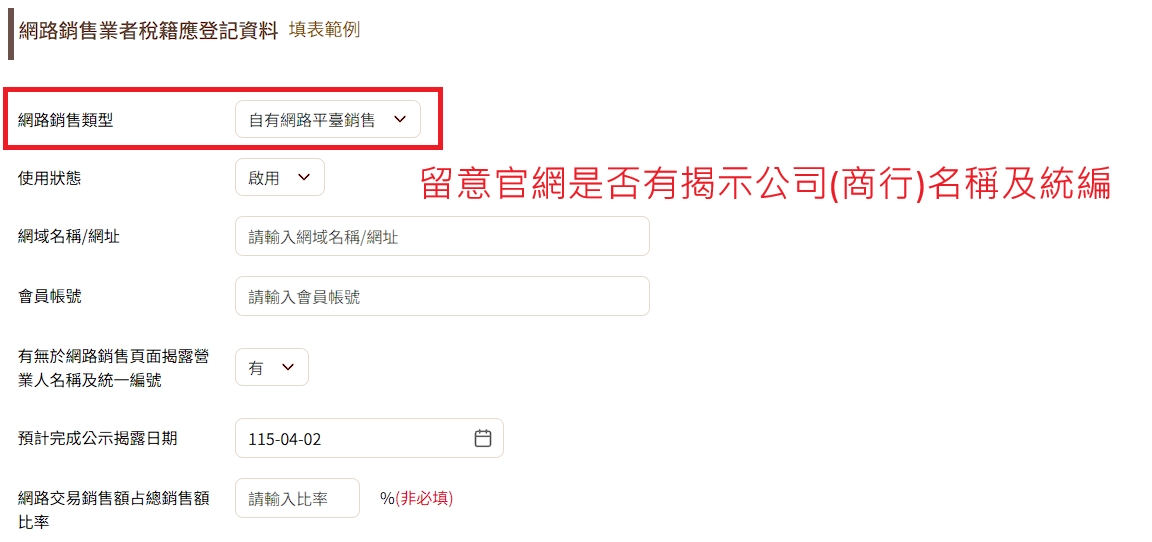Click the 網路交易銷售額占總銷售額比率 label
The width and height of the screenshot is (1152, 542).
(113, 509)
